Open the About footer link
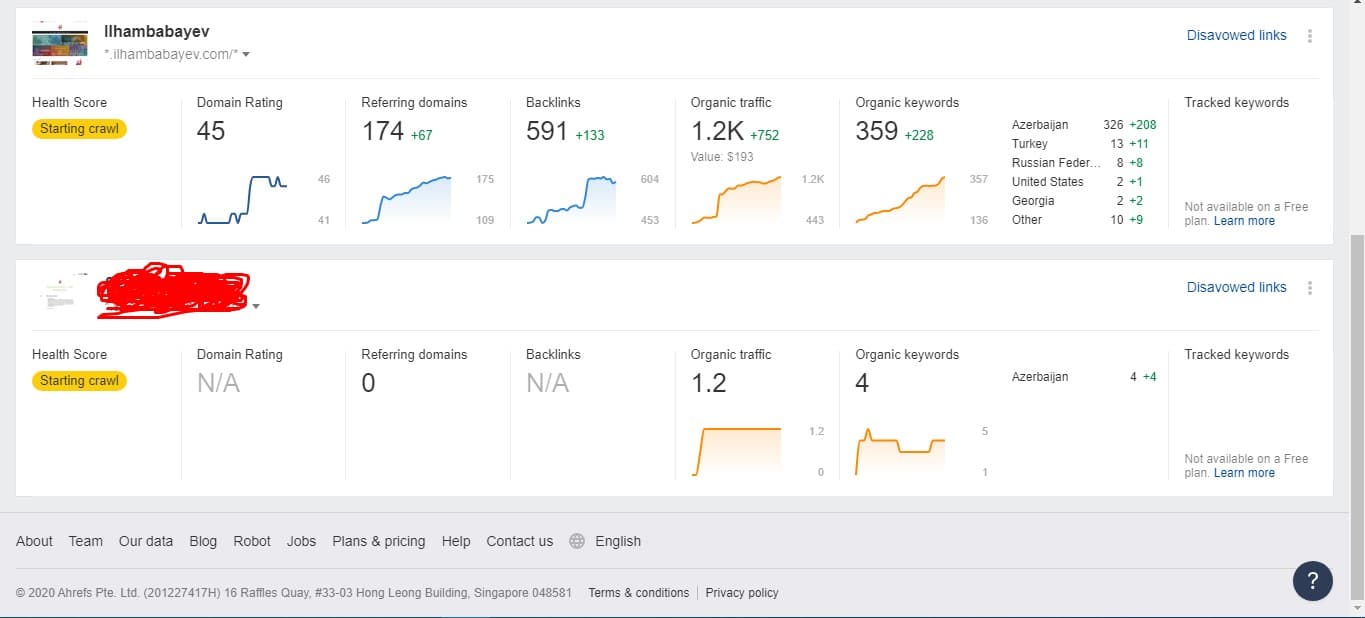The width and height of the screenshot is (1365, 618). click(34, 541)
